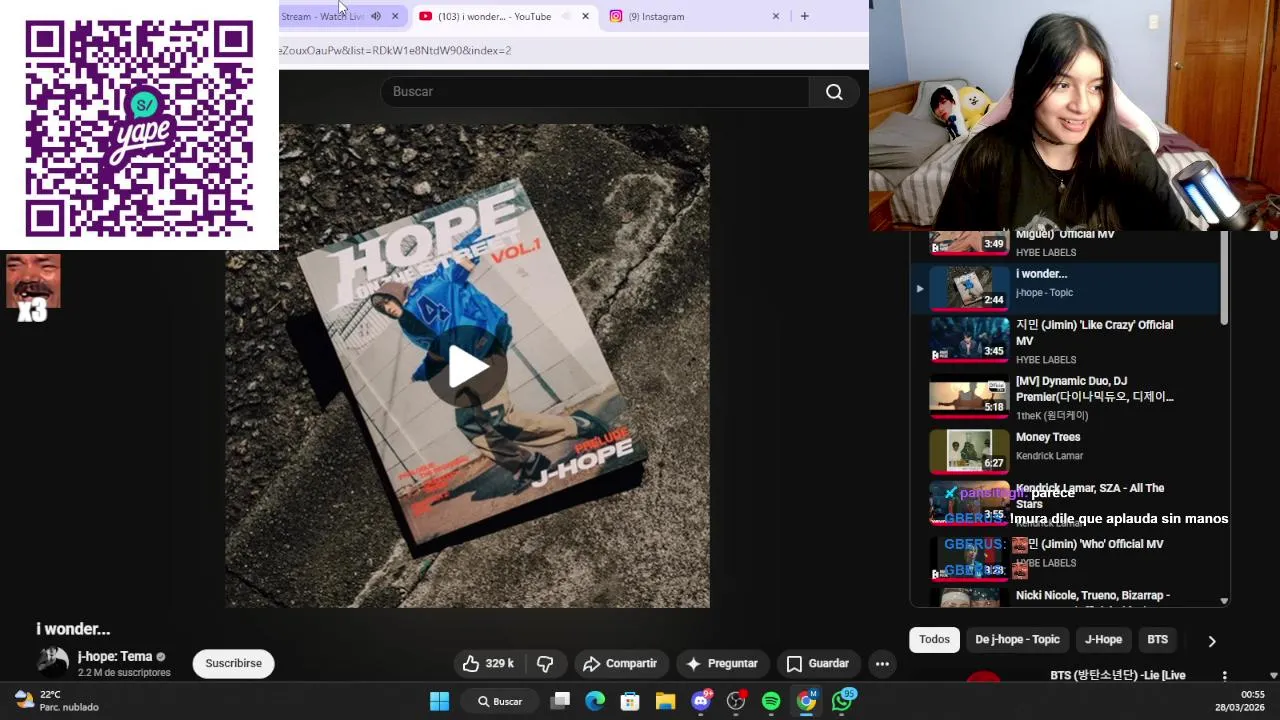Click the YouTube search magnifier button
The width and height of the screenshot is (1280, 720).
[x=834, y=92]
